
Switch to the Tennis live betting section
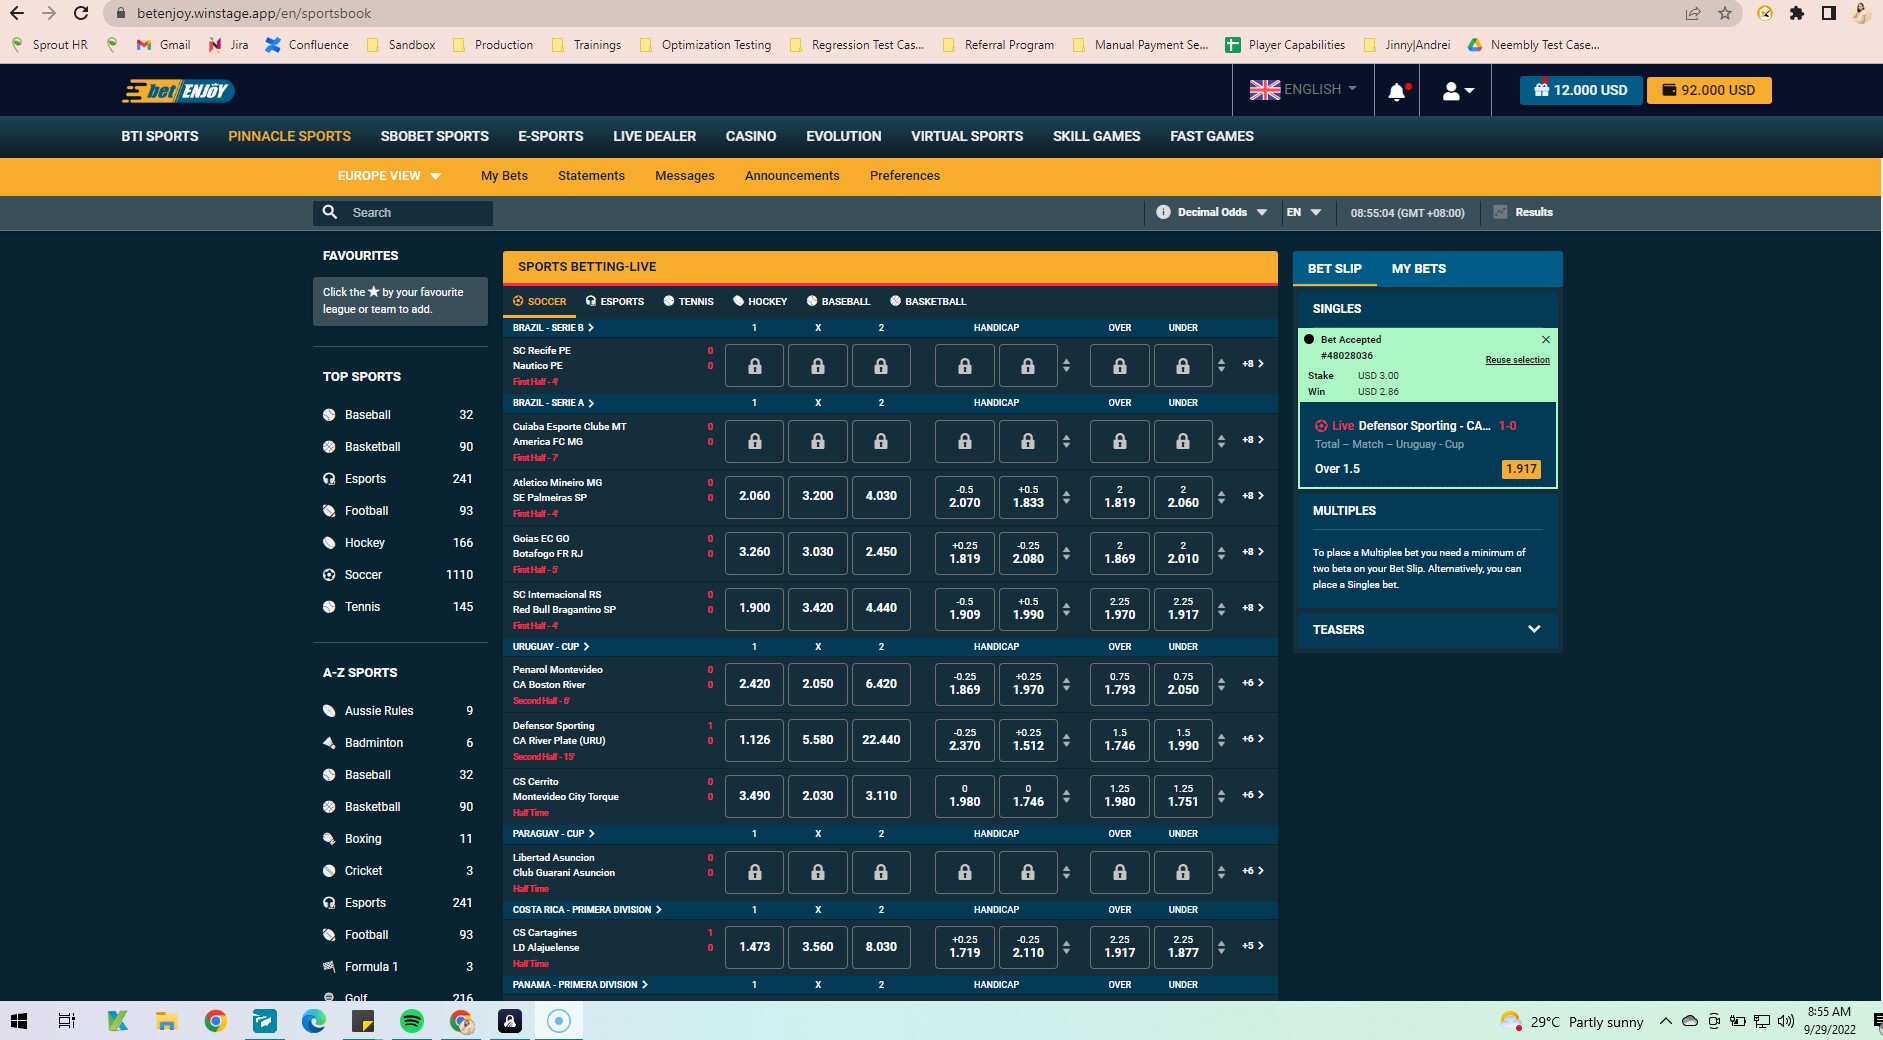coord(690,301)
